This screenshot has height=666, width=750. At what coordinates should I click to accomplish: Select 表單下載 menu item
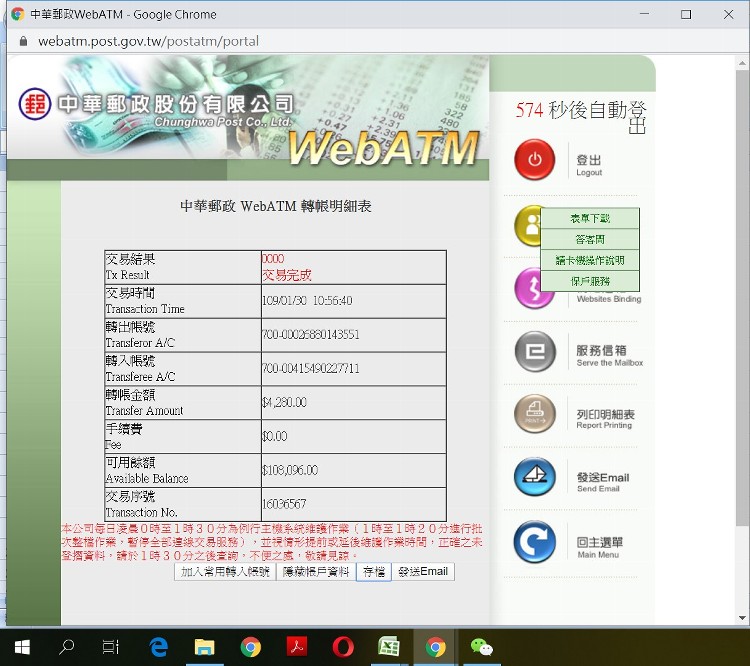coord(590,219)
